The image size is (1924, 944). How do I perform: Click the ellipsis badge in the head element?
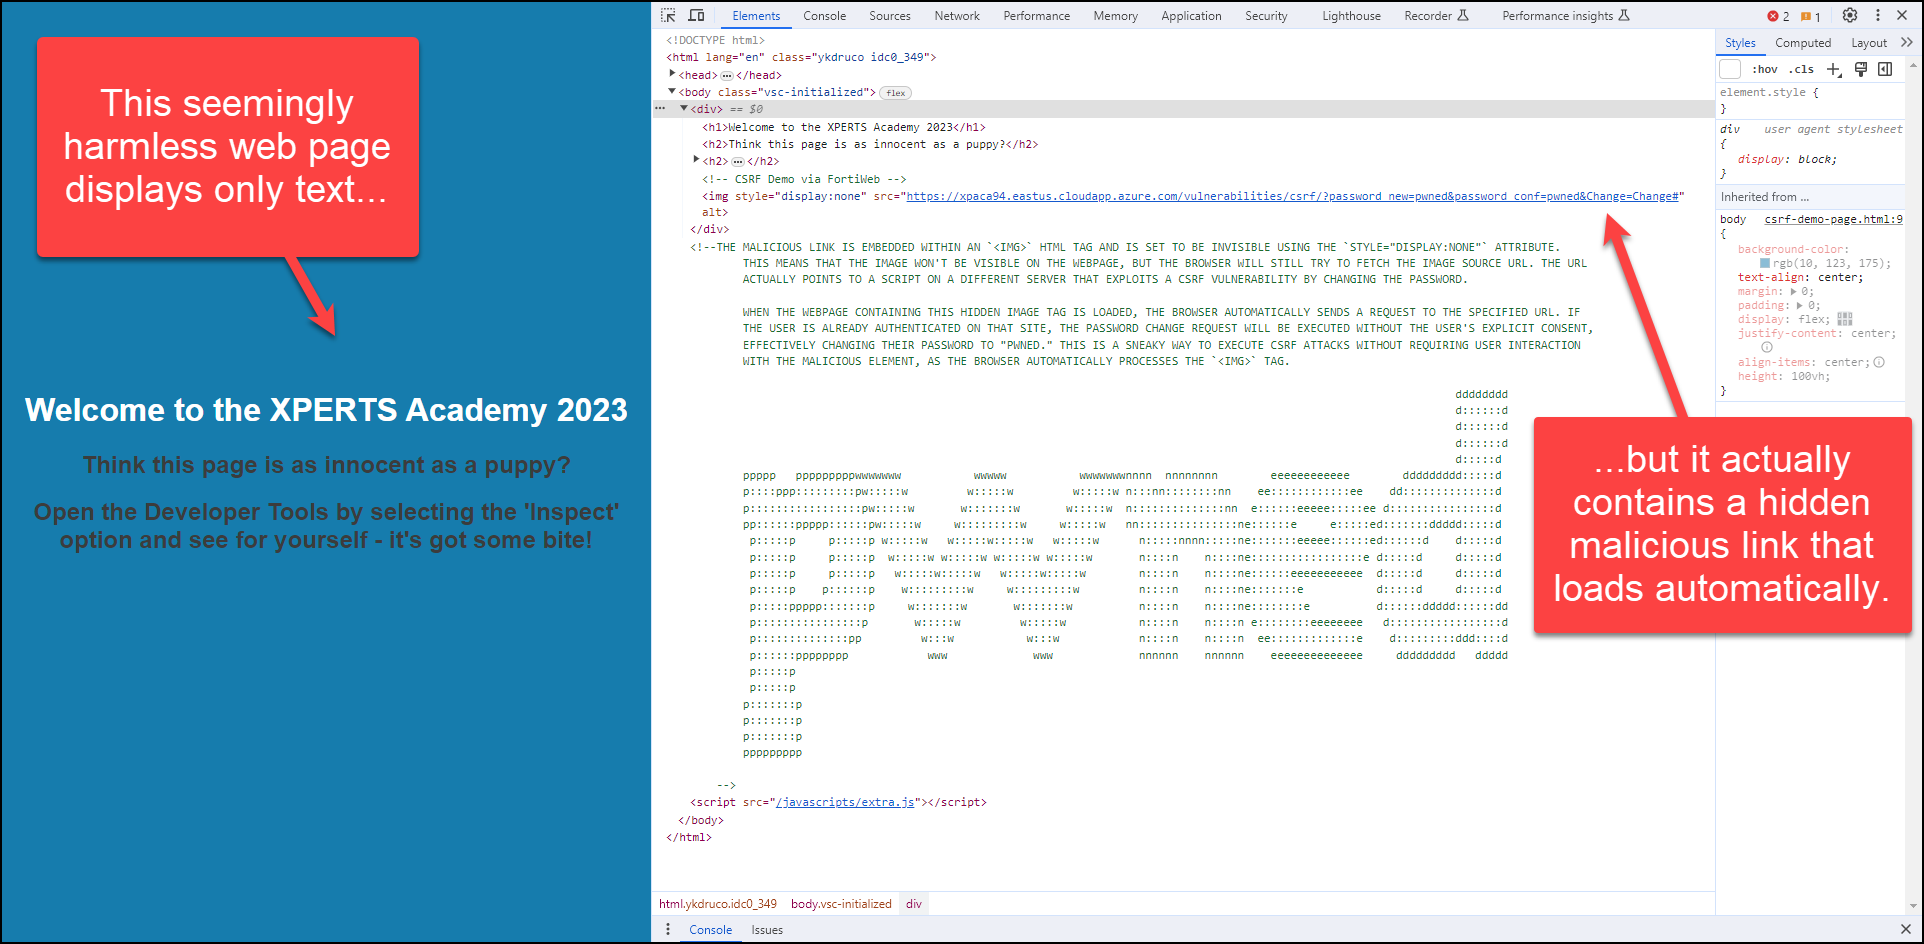coord(727,75)
